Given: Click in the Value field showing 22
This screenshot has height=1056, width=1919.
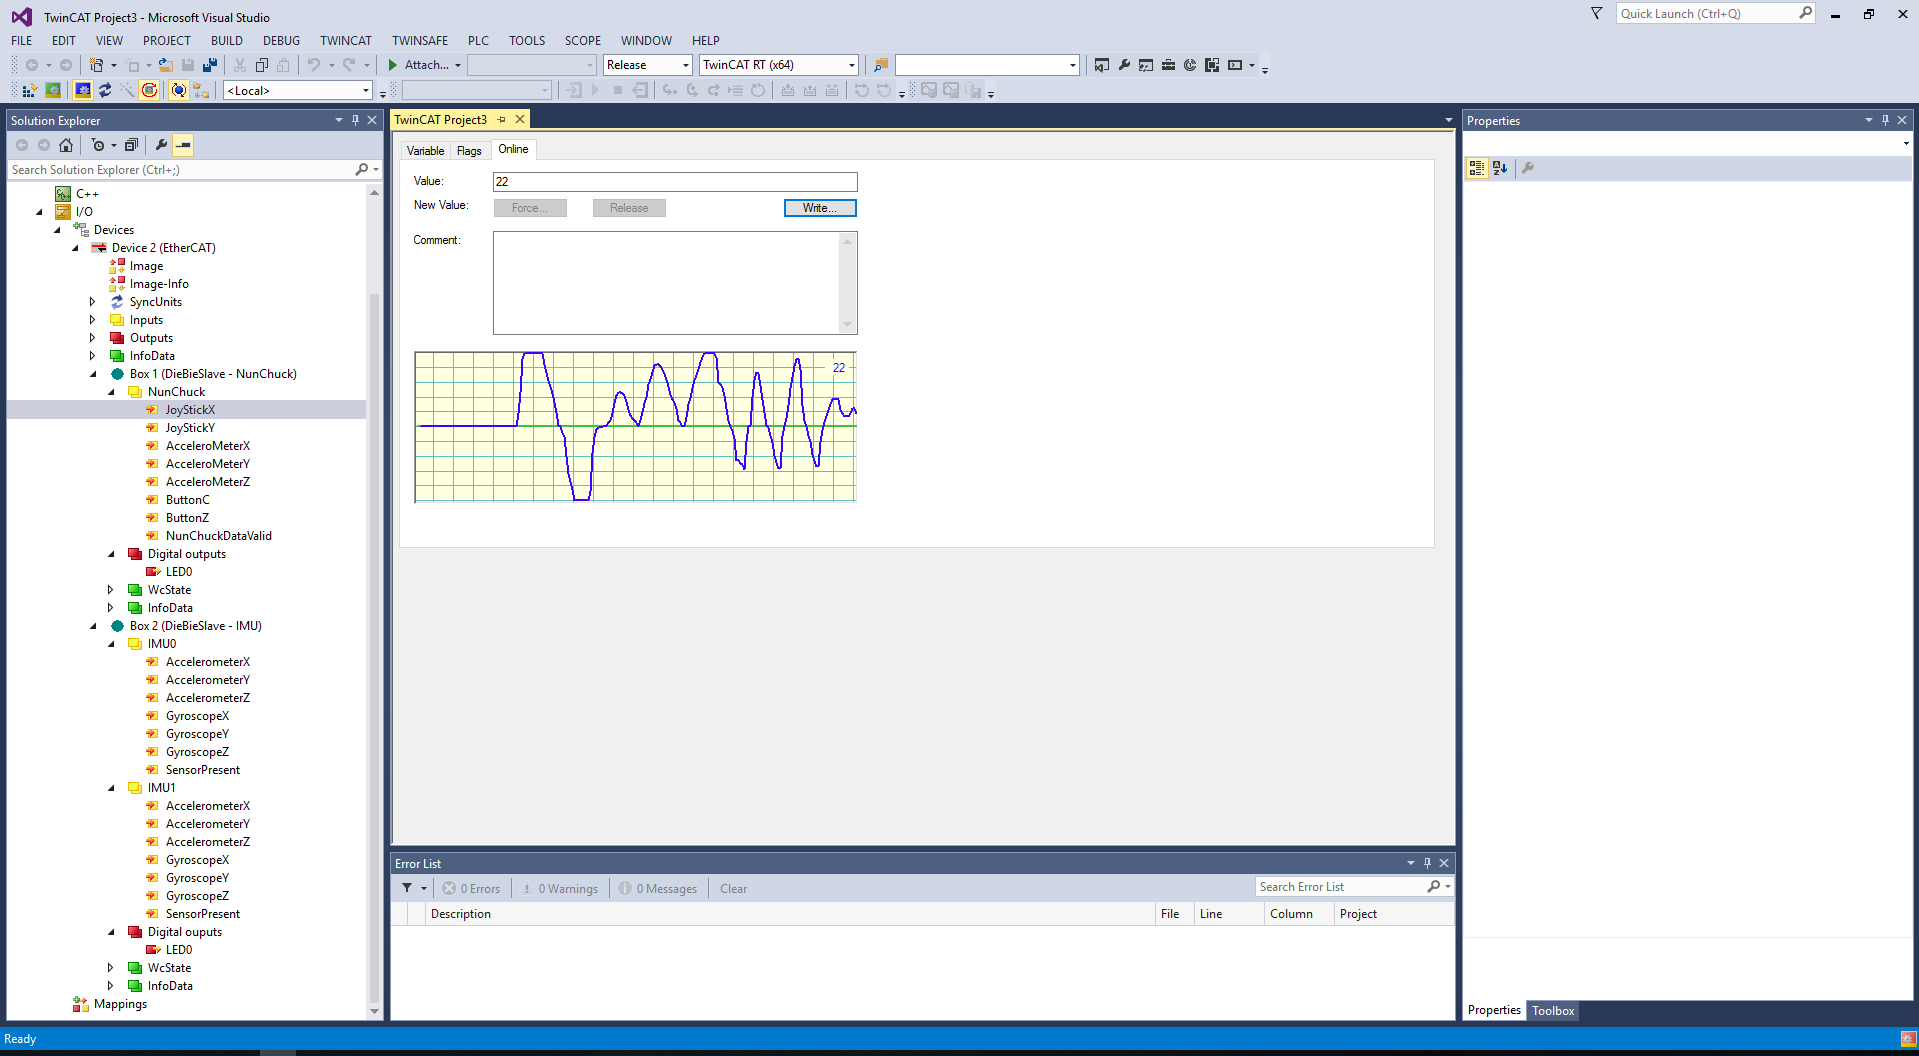Looking at the screenshot, I should 675,182.
